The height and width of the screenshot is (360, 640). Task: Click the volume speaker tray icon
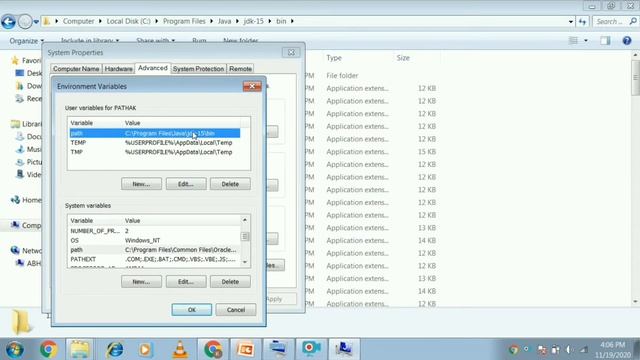(569, 350)
